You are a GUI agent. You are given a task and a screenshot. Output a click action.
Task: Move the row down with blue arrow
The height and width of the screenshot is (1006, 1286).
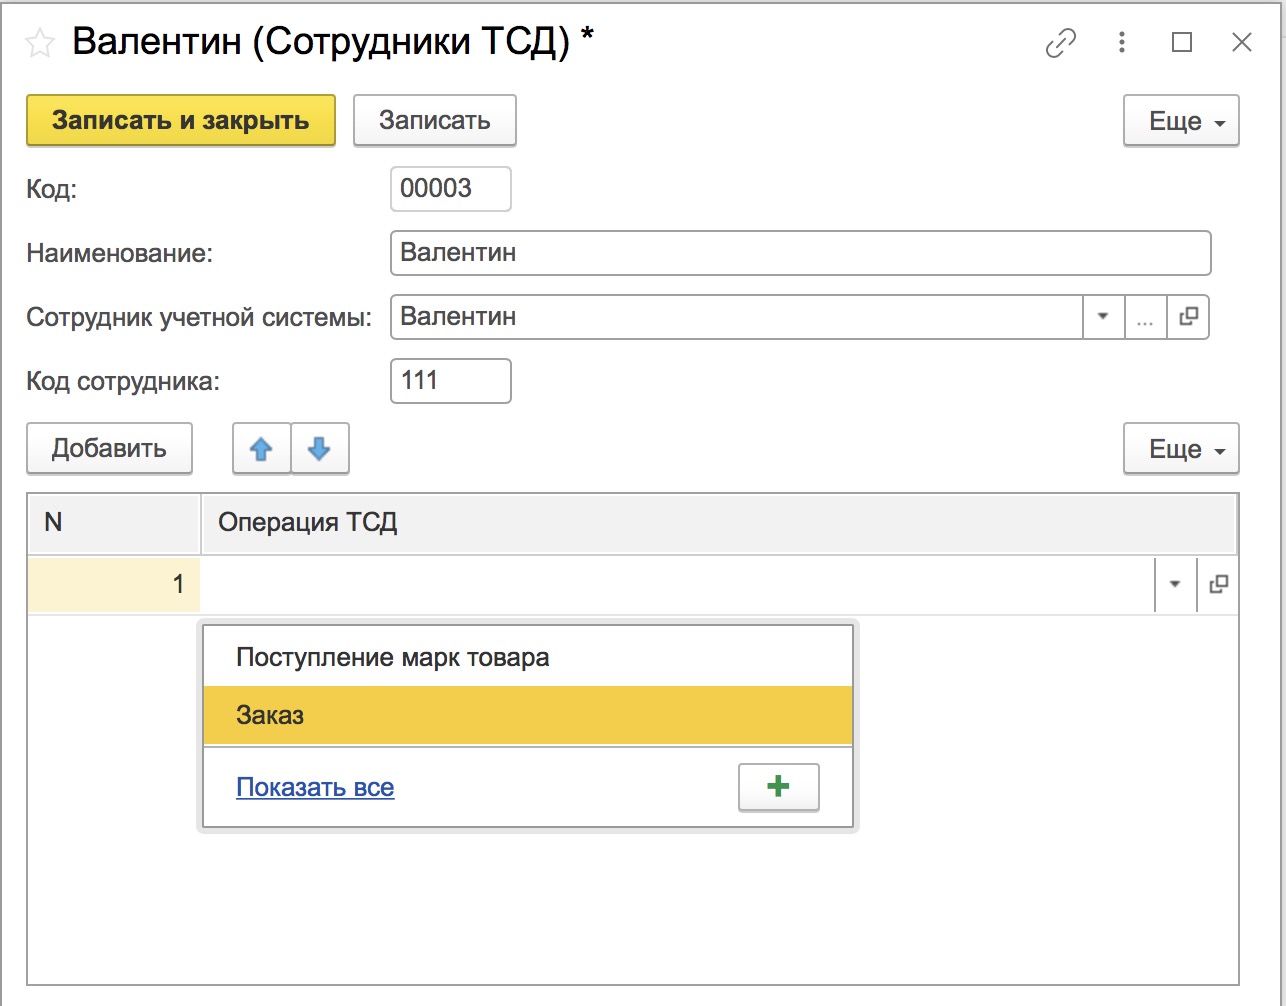click(320, 449)
